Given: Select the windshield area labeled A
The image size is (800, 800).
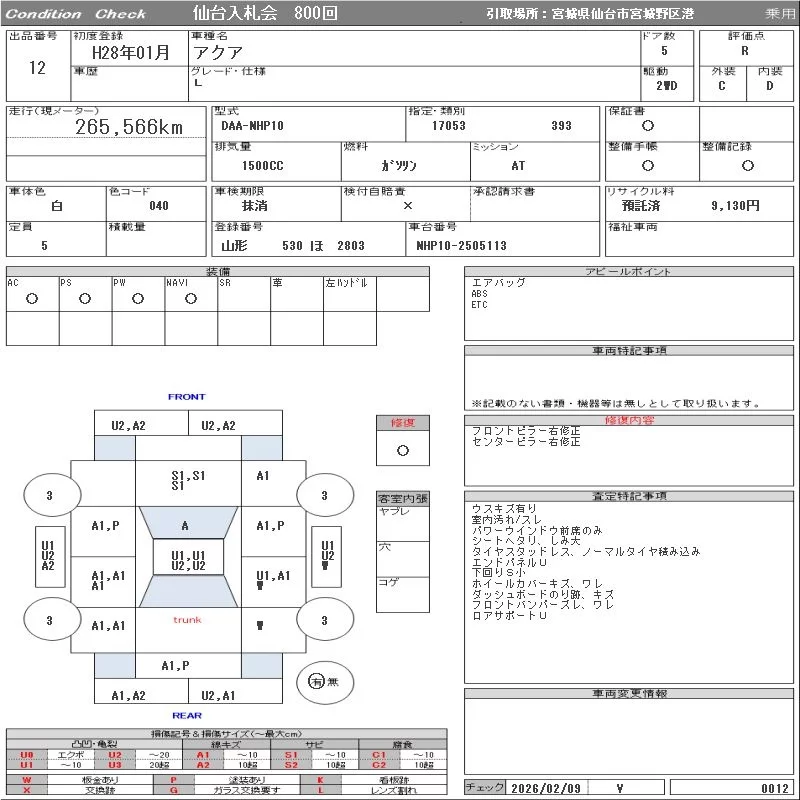Looking at the screenshot, I should click(x=185, y=525).
